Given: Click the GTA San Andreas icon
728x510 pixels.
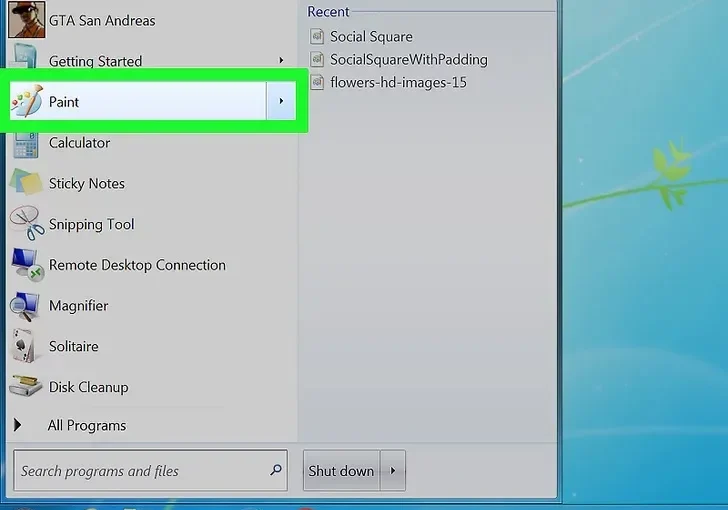Looking at the screenshot, I should [x=26, y=20].
